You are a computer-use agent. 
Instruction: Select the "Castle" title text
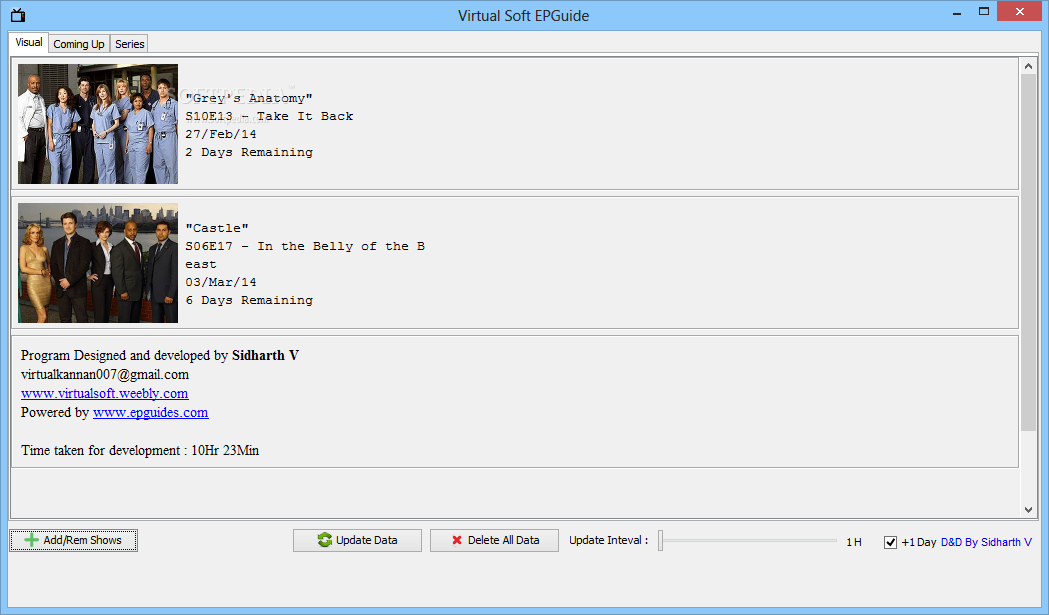pos(217,228)
